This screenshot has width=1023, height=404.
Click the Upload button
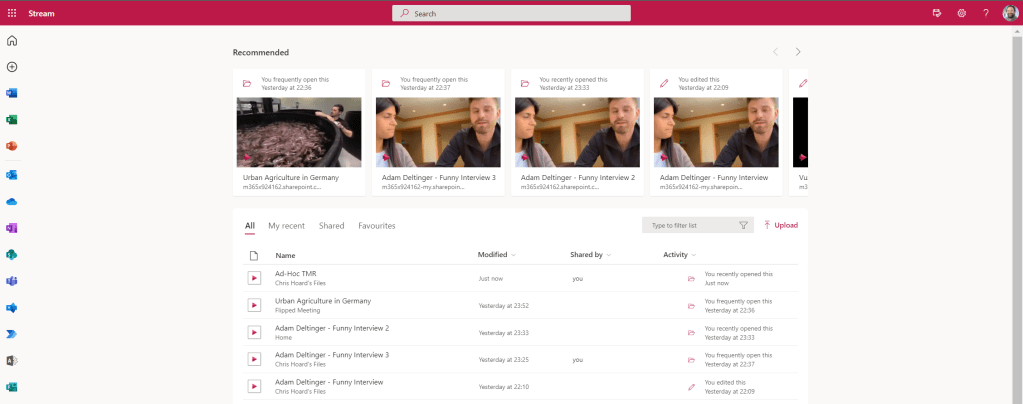(x=780, y=226)
